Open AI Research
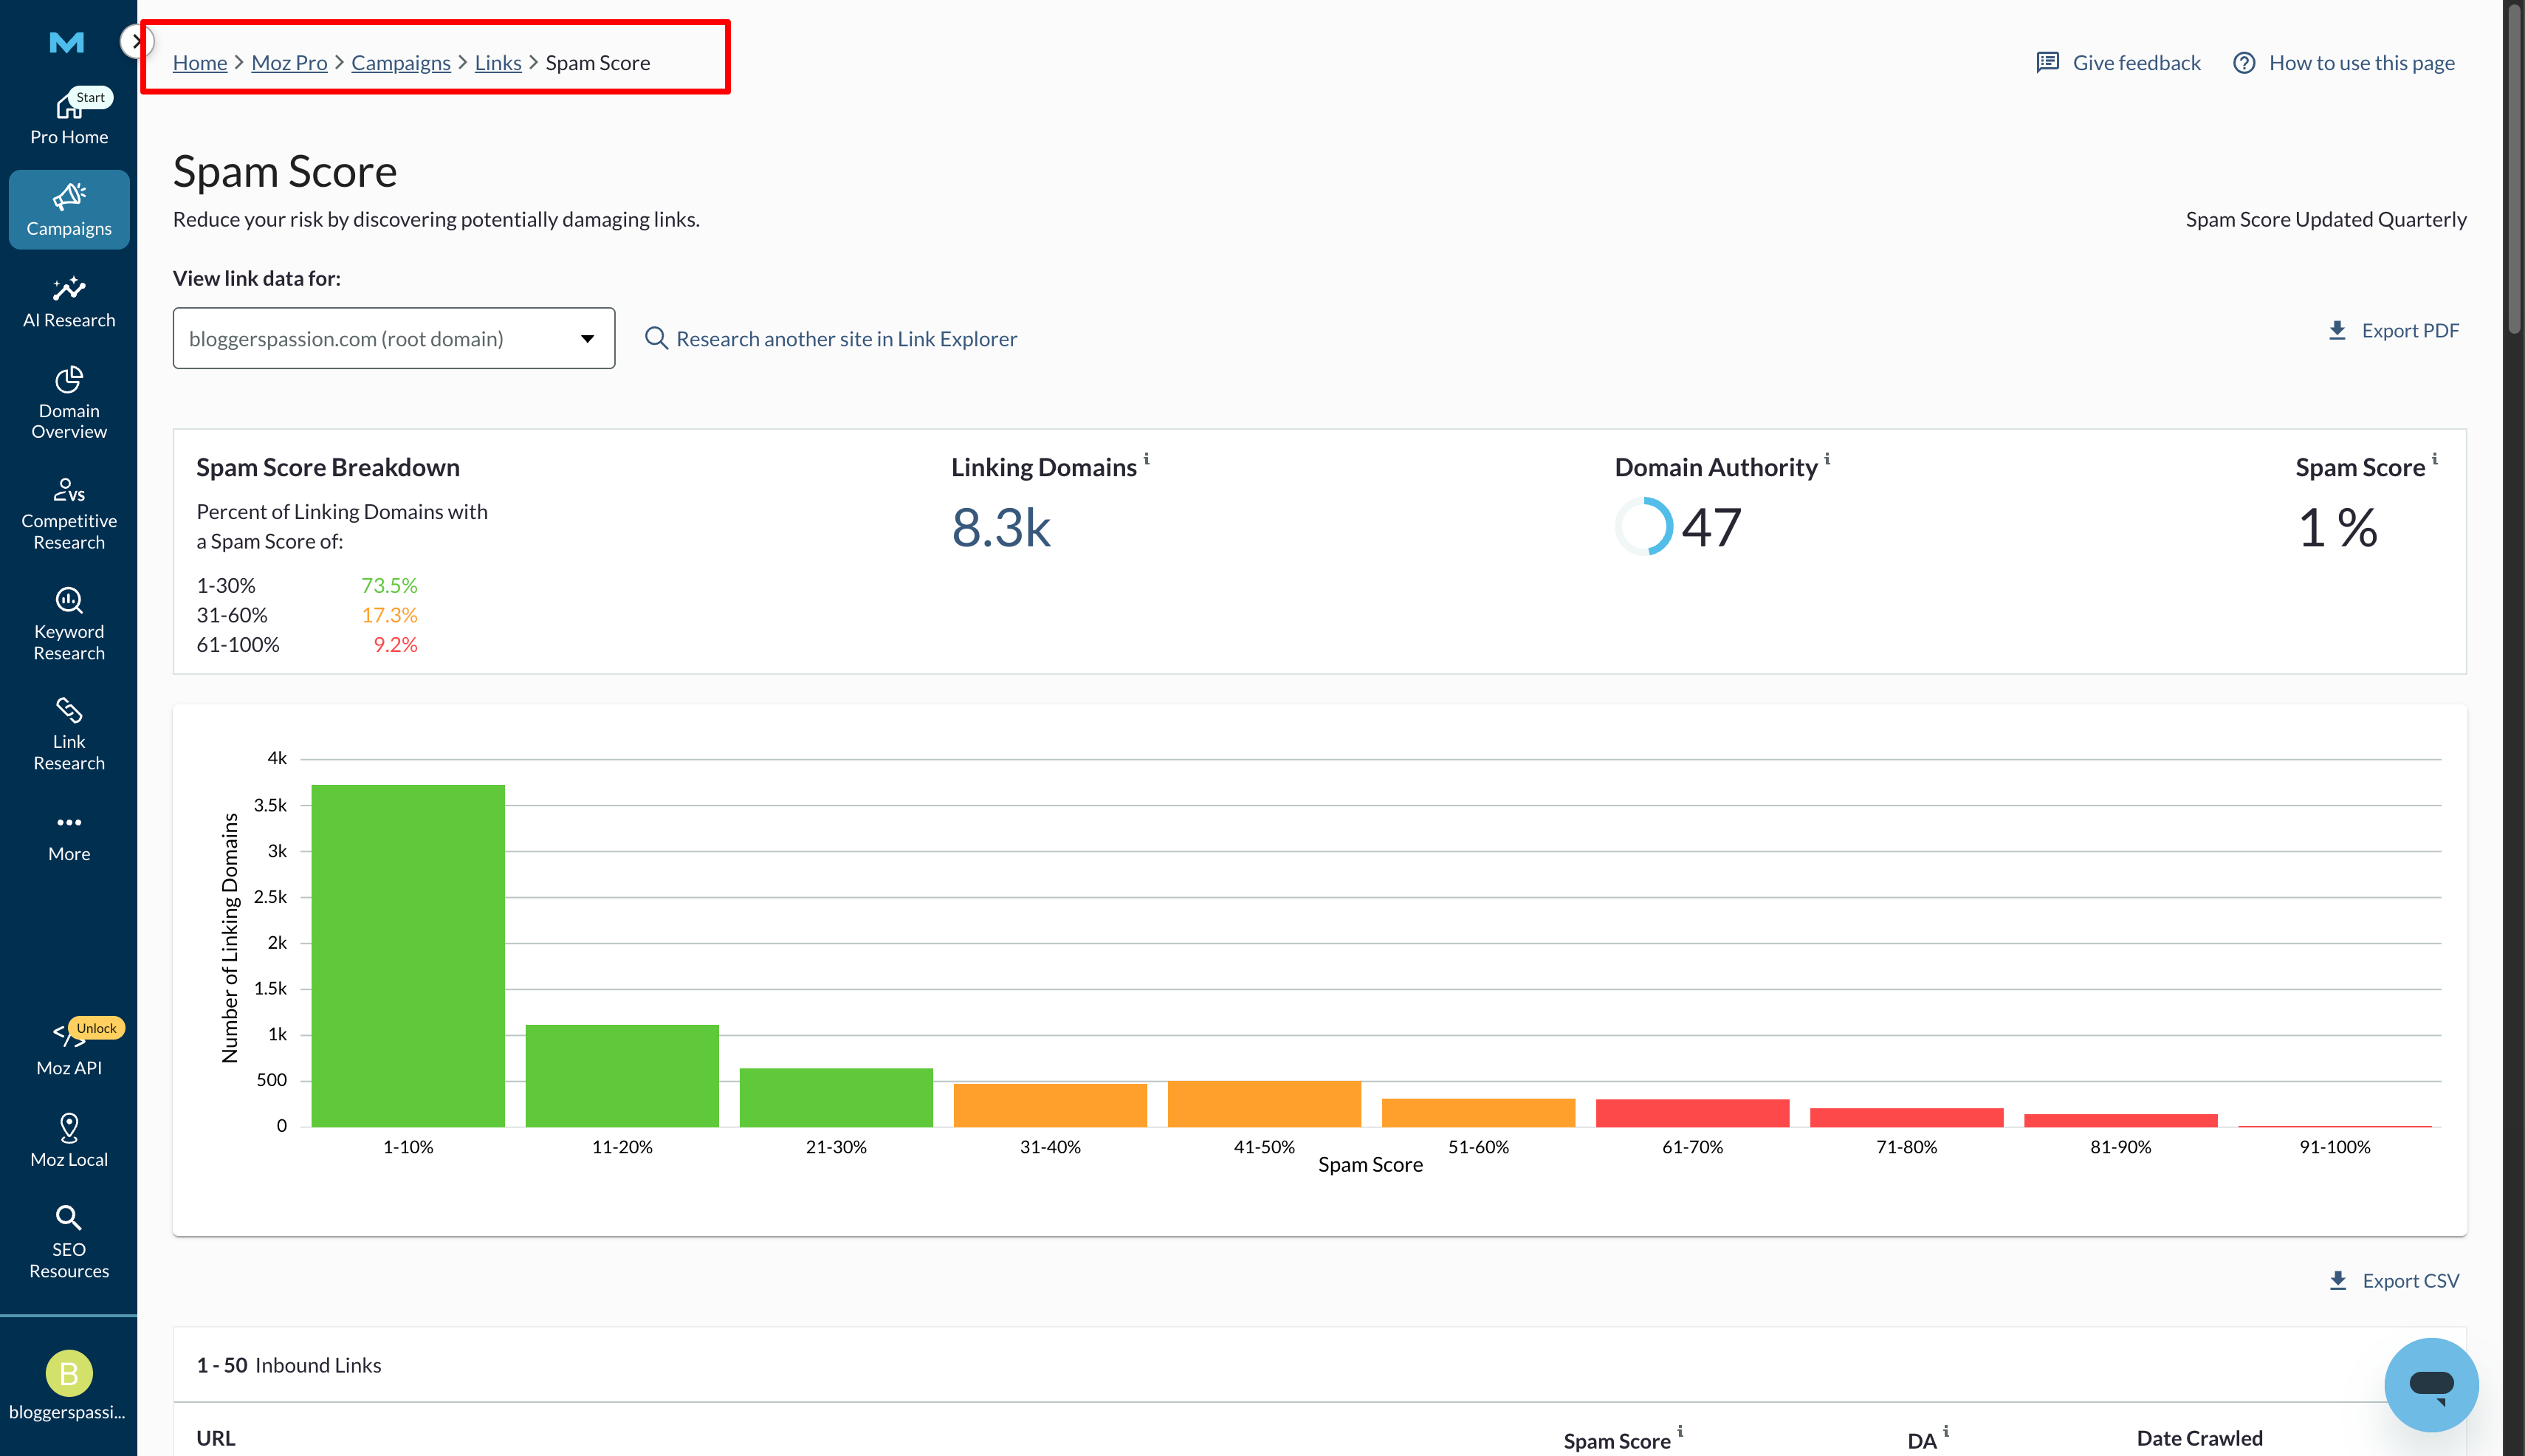Screen dimensions: 2525x1456 point(68,301)
